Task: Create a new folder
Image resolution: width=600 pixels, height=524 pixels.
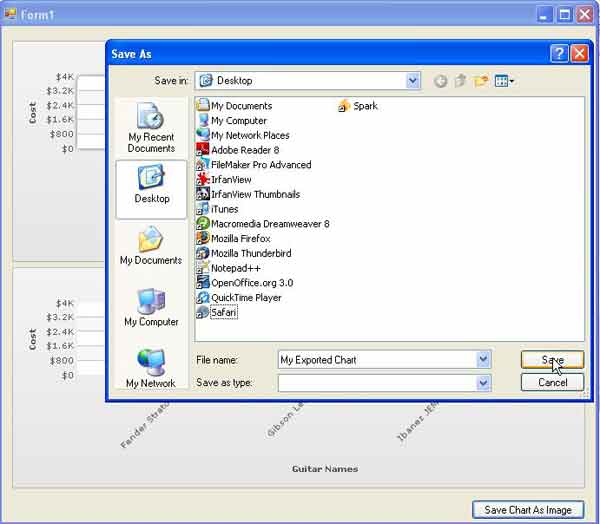Action: click(481, 81)
